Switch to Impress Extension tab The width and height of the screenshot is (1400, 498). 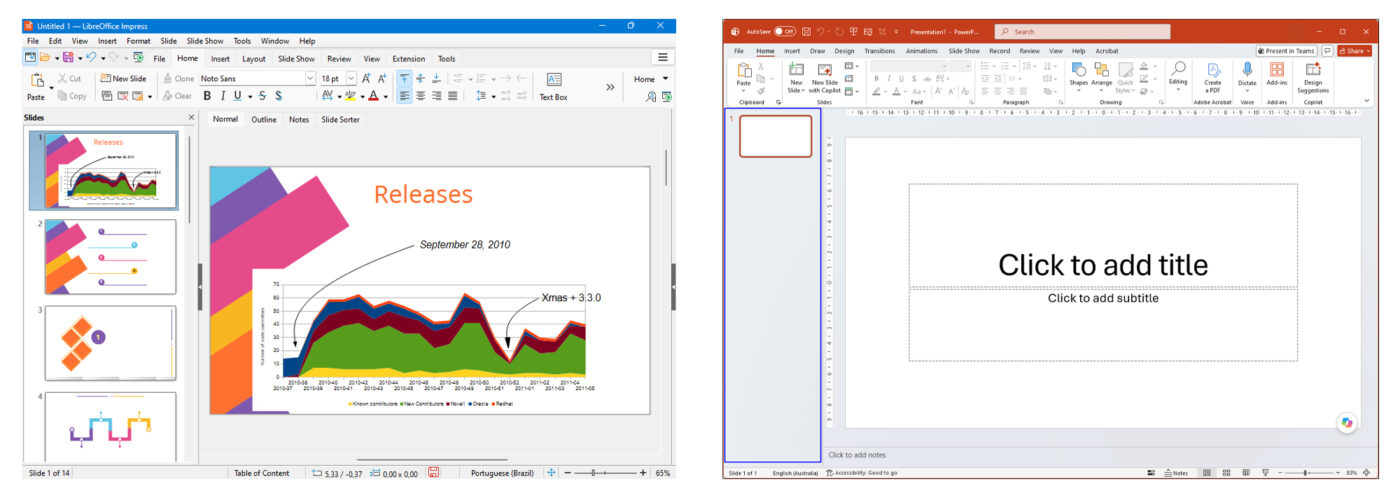(408, 59)
